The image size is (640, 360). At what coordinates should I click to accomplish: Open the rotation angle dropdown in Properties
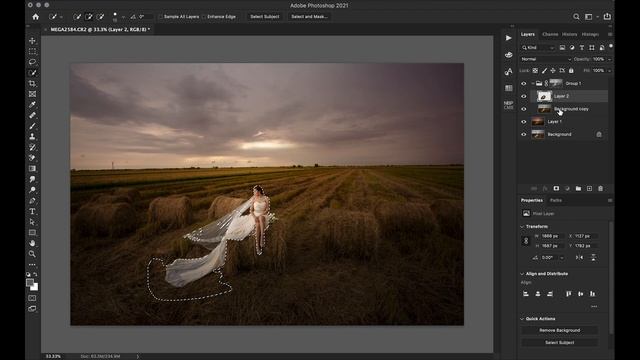[x=562, y=258]
